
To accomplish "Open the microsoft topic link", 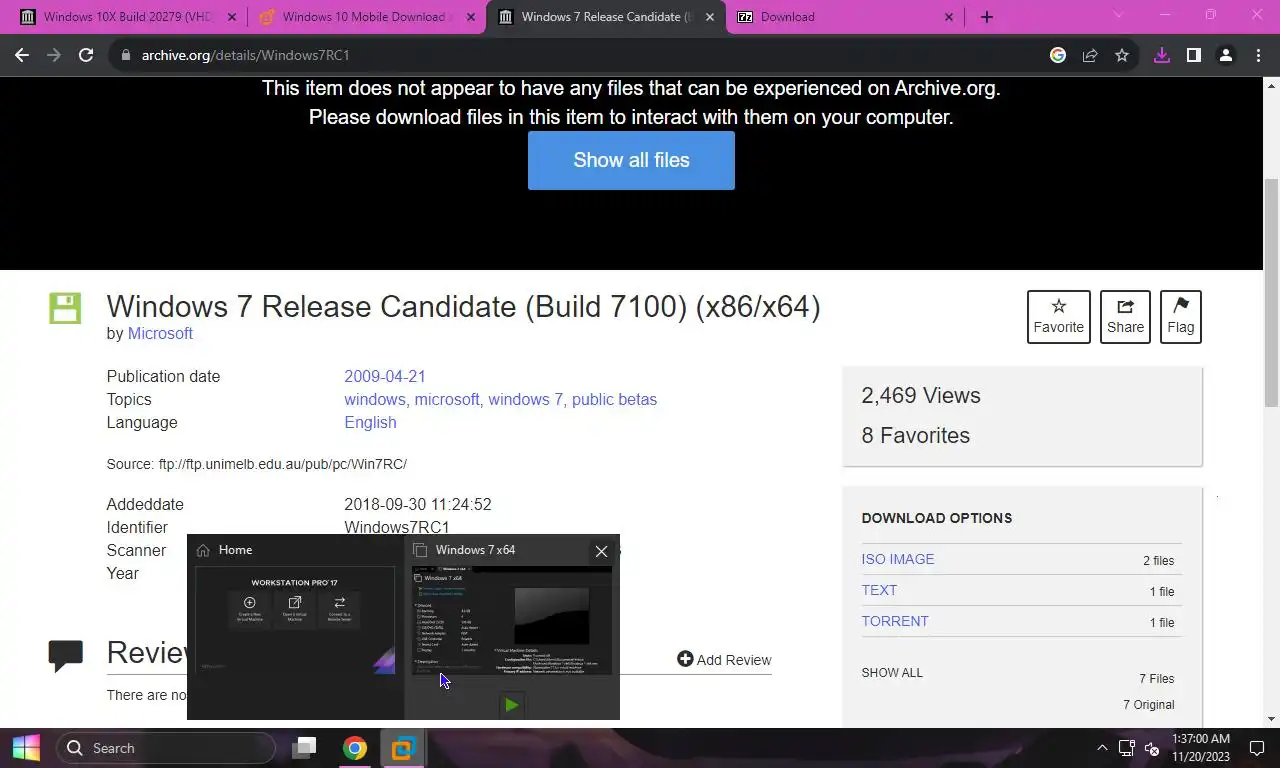I will click(447, 399).
